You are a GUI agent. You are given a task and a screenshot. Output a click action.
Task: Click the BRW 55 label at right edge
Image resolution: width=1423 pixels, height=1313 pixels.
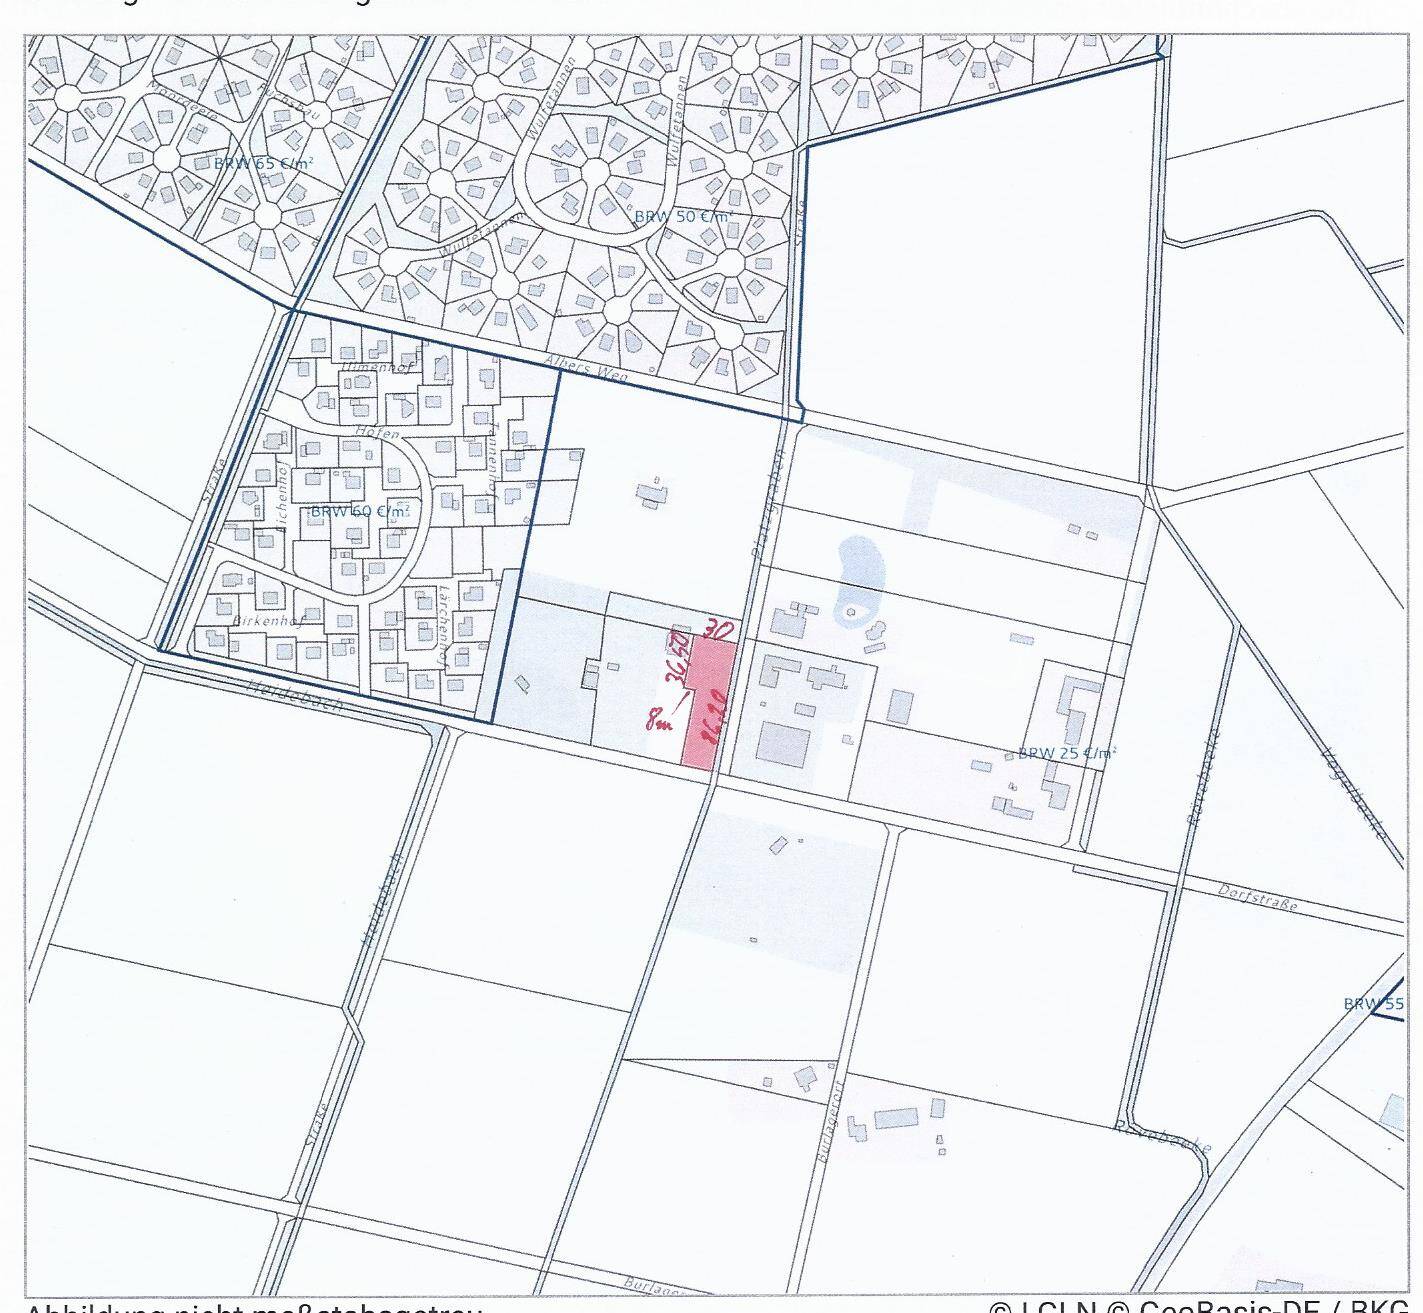point(1374,1003)
